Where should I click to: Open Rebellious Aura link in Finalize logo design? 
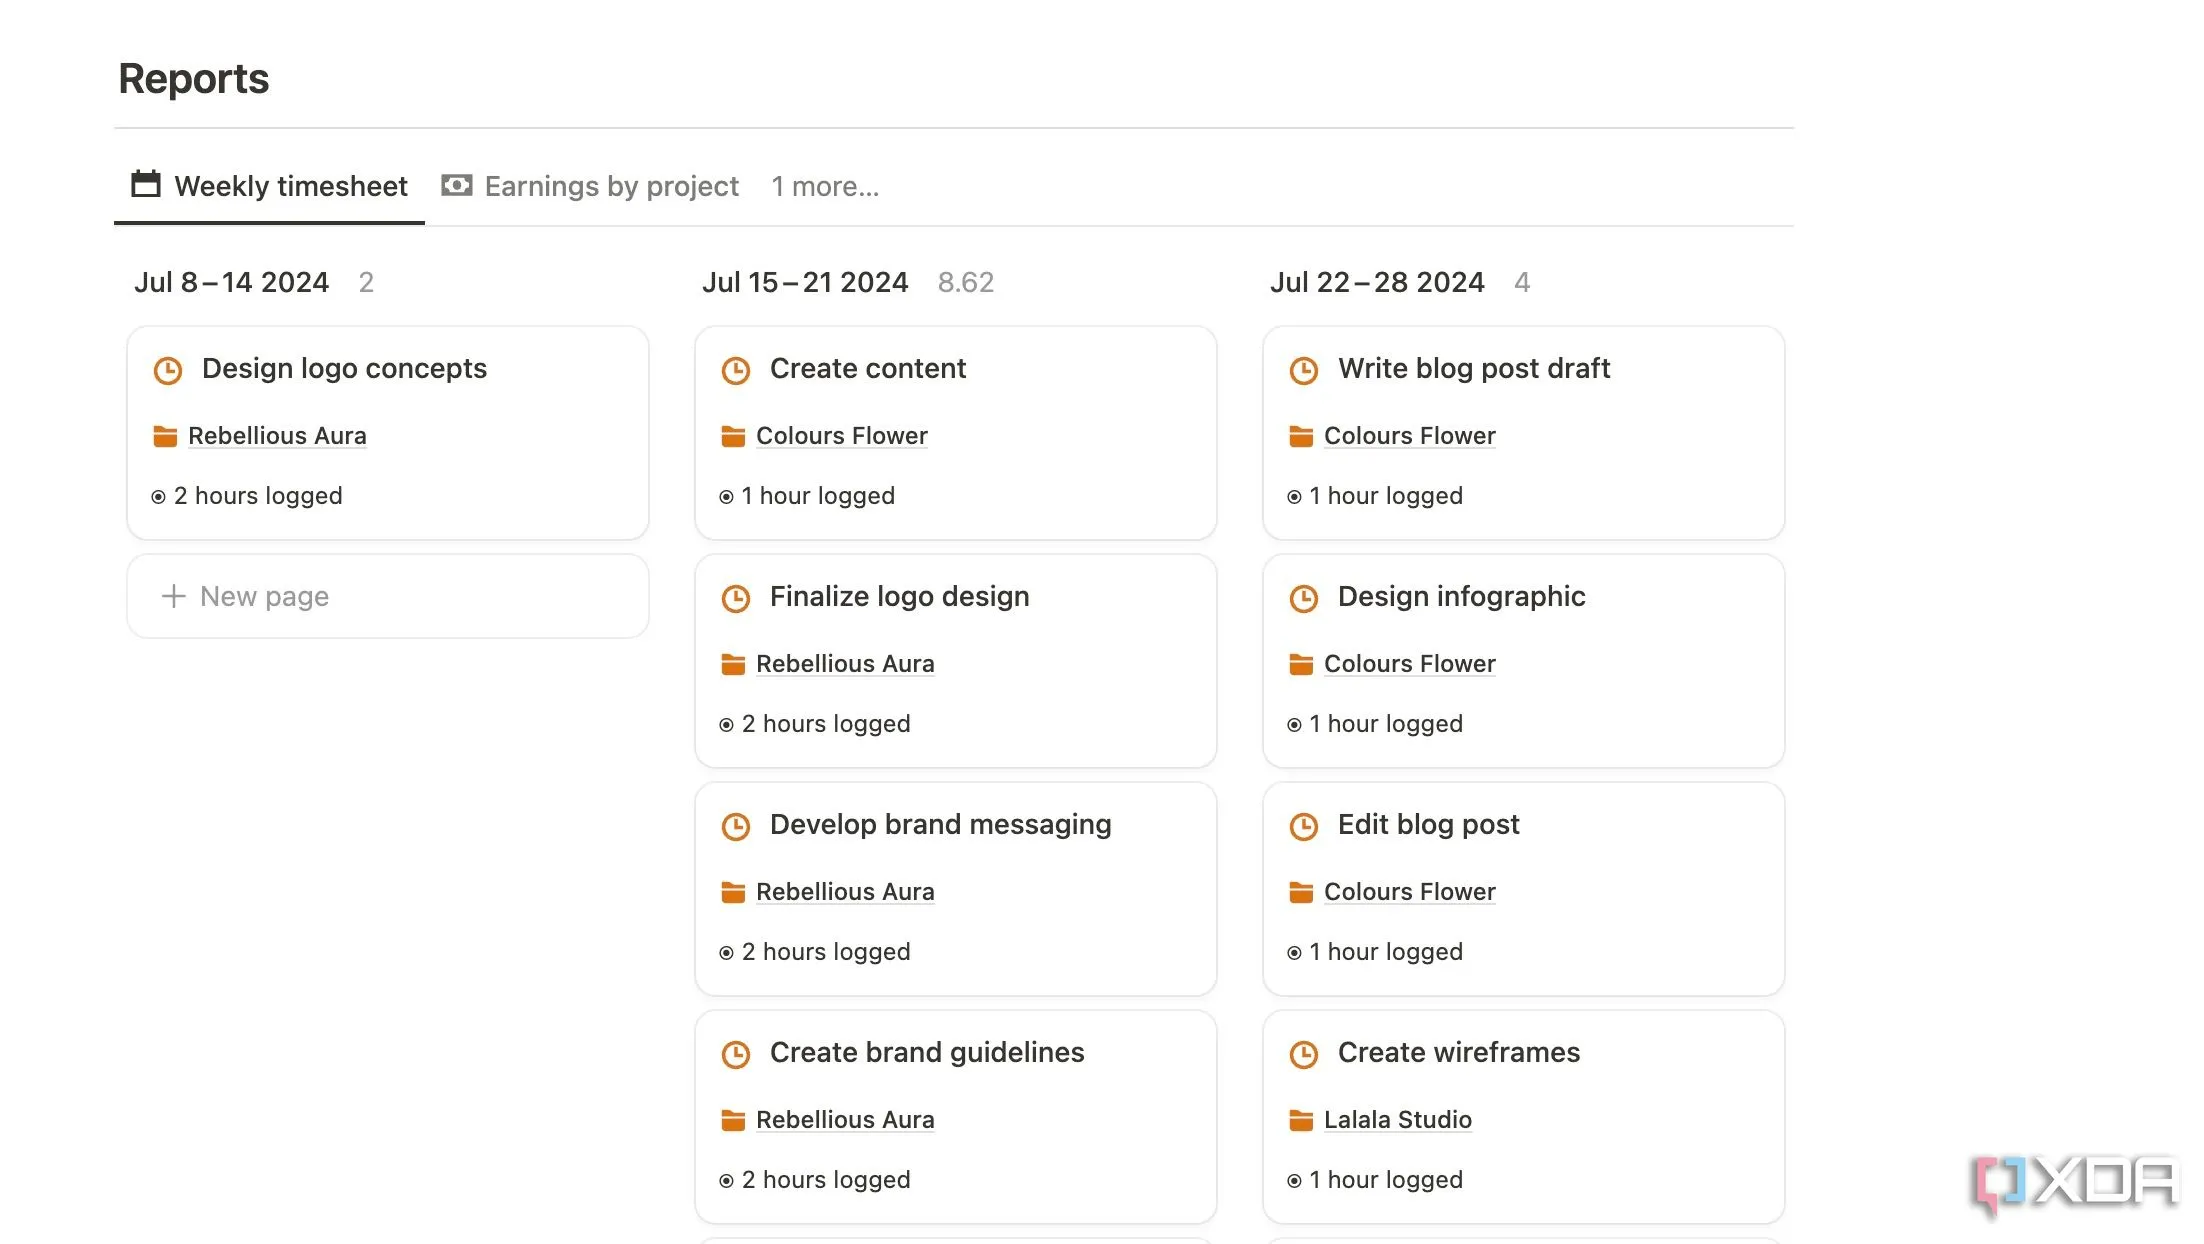coord(845,664)
